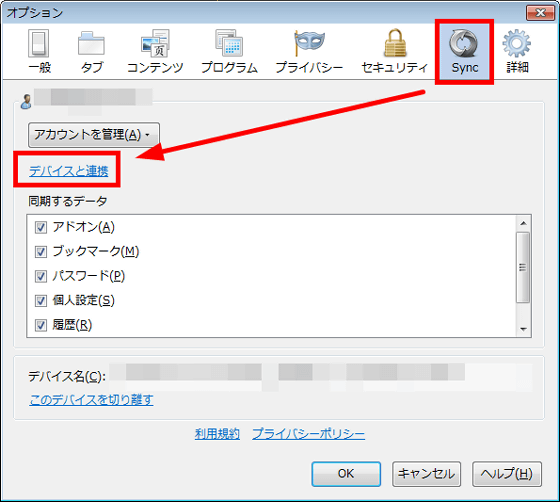Open the 利用規約 link
The image size is (560, 502).
tap(217, 434)
